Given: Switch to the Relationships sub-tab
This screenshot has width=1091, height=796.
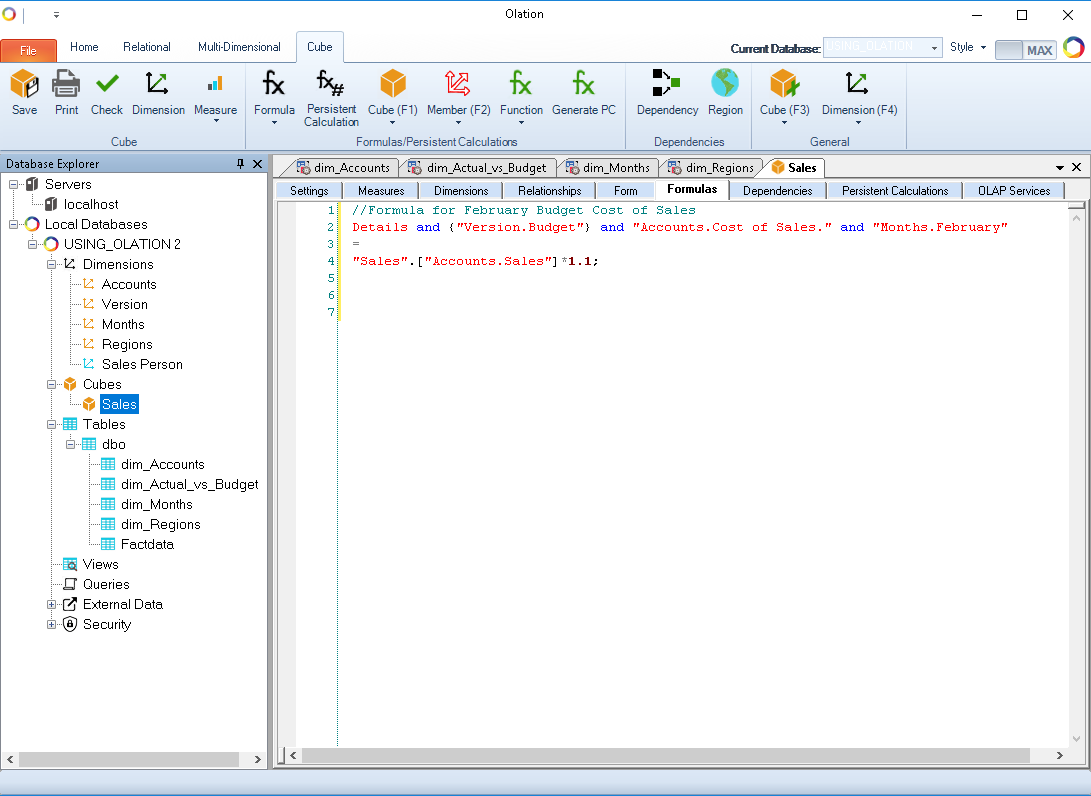Looking at the screenshot, I should click(x=550, y=191).
